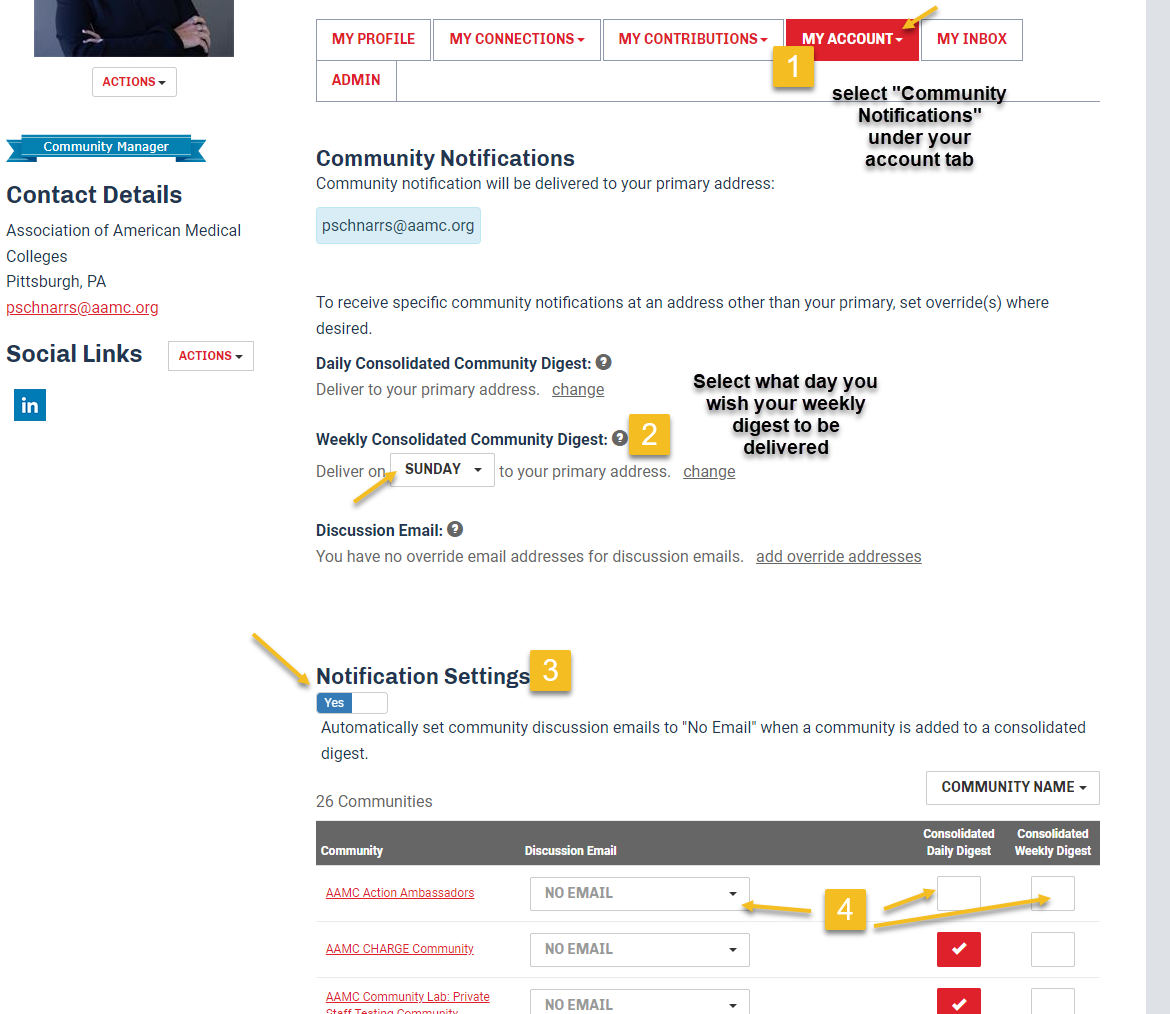
Task: Click the Consolidated Weekly Digest column header
Action: pos(1053,842)
